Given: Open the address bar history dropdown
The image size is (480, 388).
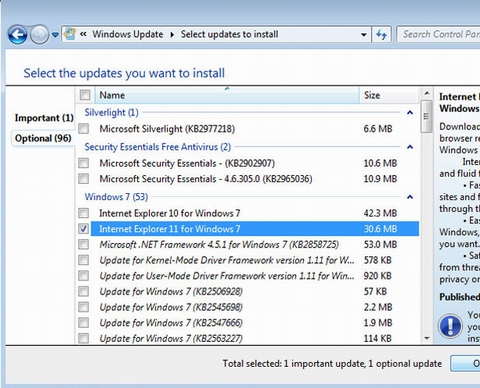Looking at the screenshot, I should click(x=364, y=34).
